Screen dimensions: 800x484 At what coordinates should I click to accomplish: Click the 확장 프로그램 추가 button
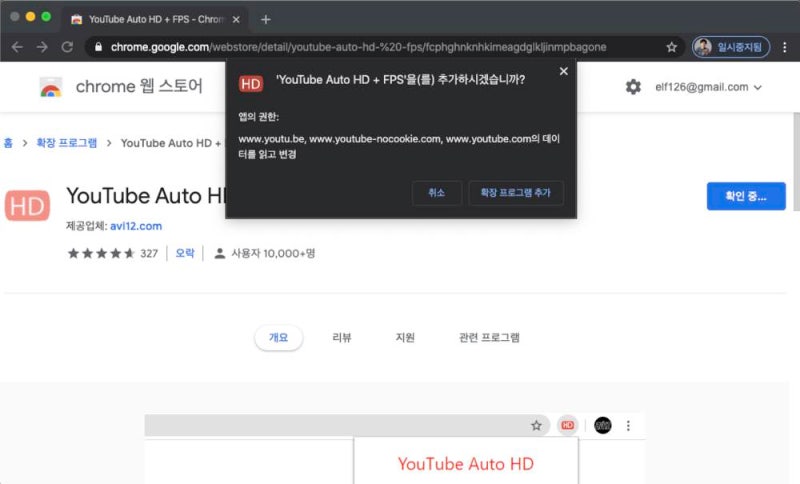click(x=516, y=193)
